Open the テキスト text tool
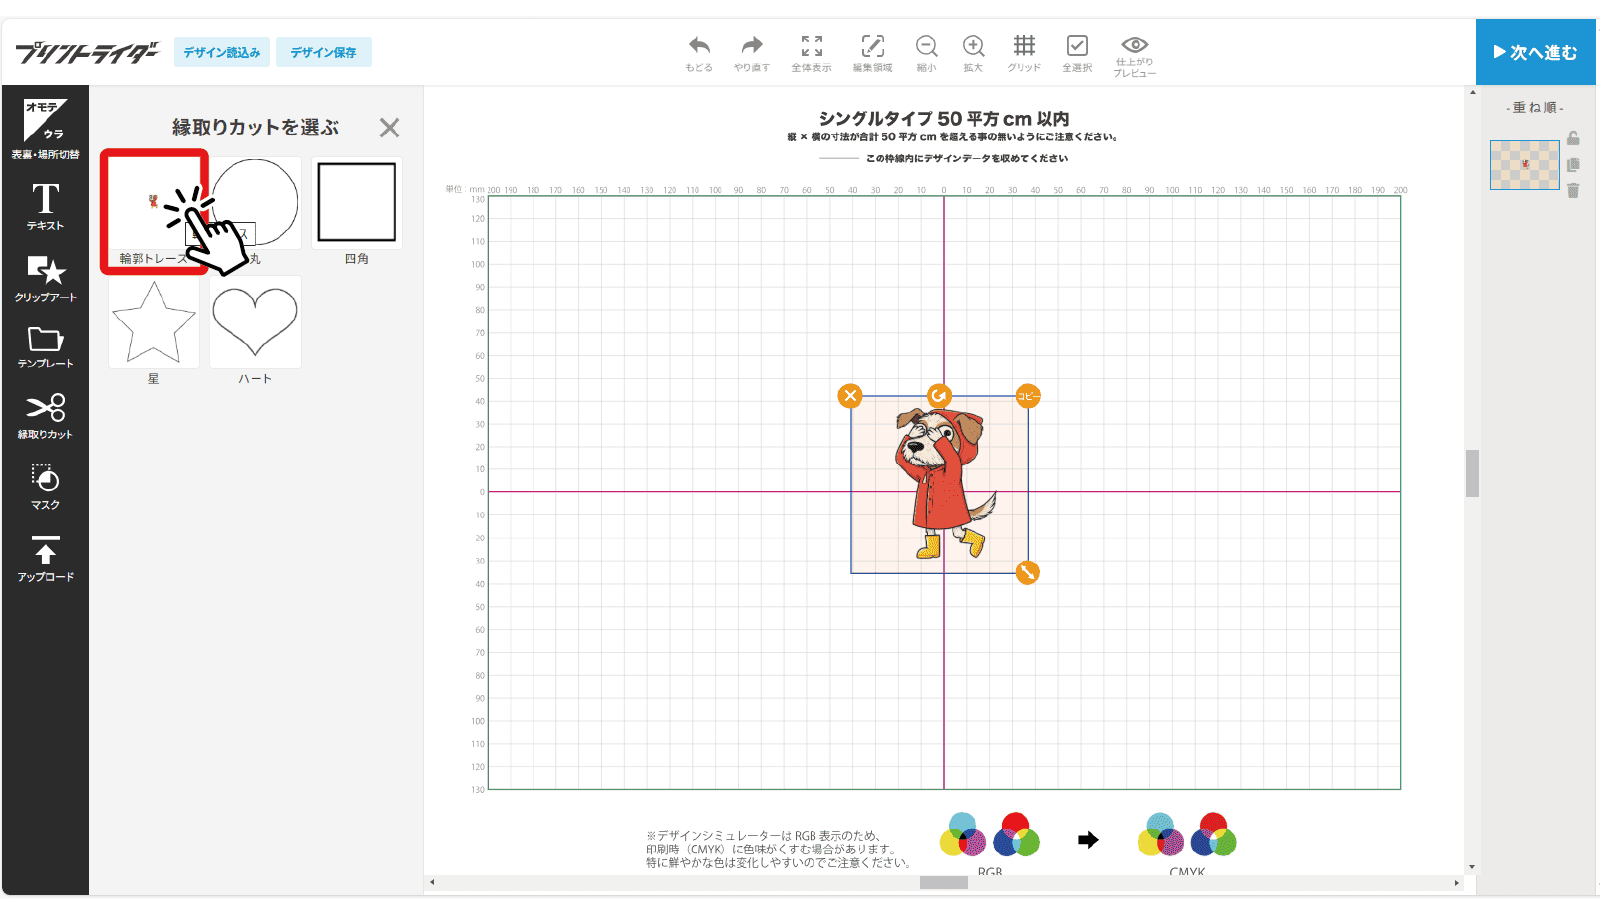This screenshot has height=915, width=1600. click(x=45, y=206)
